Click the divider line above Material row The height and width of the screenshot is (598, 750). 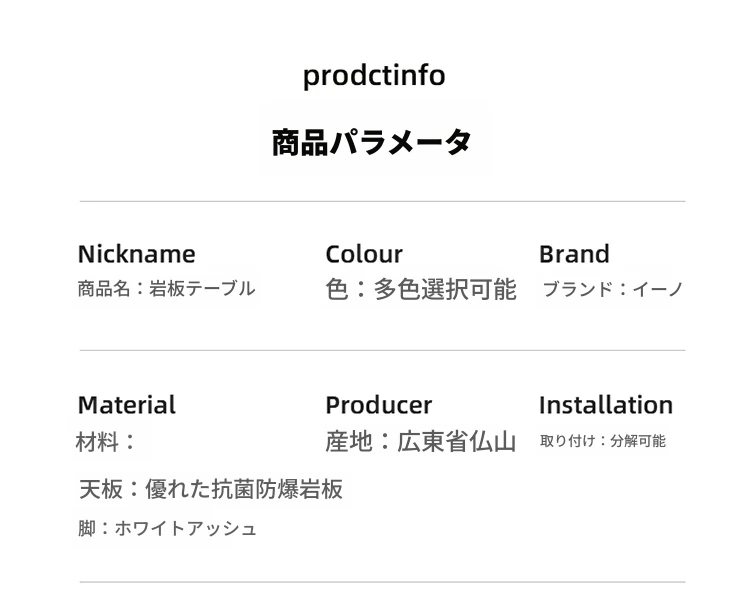coord(382,350)
